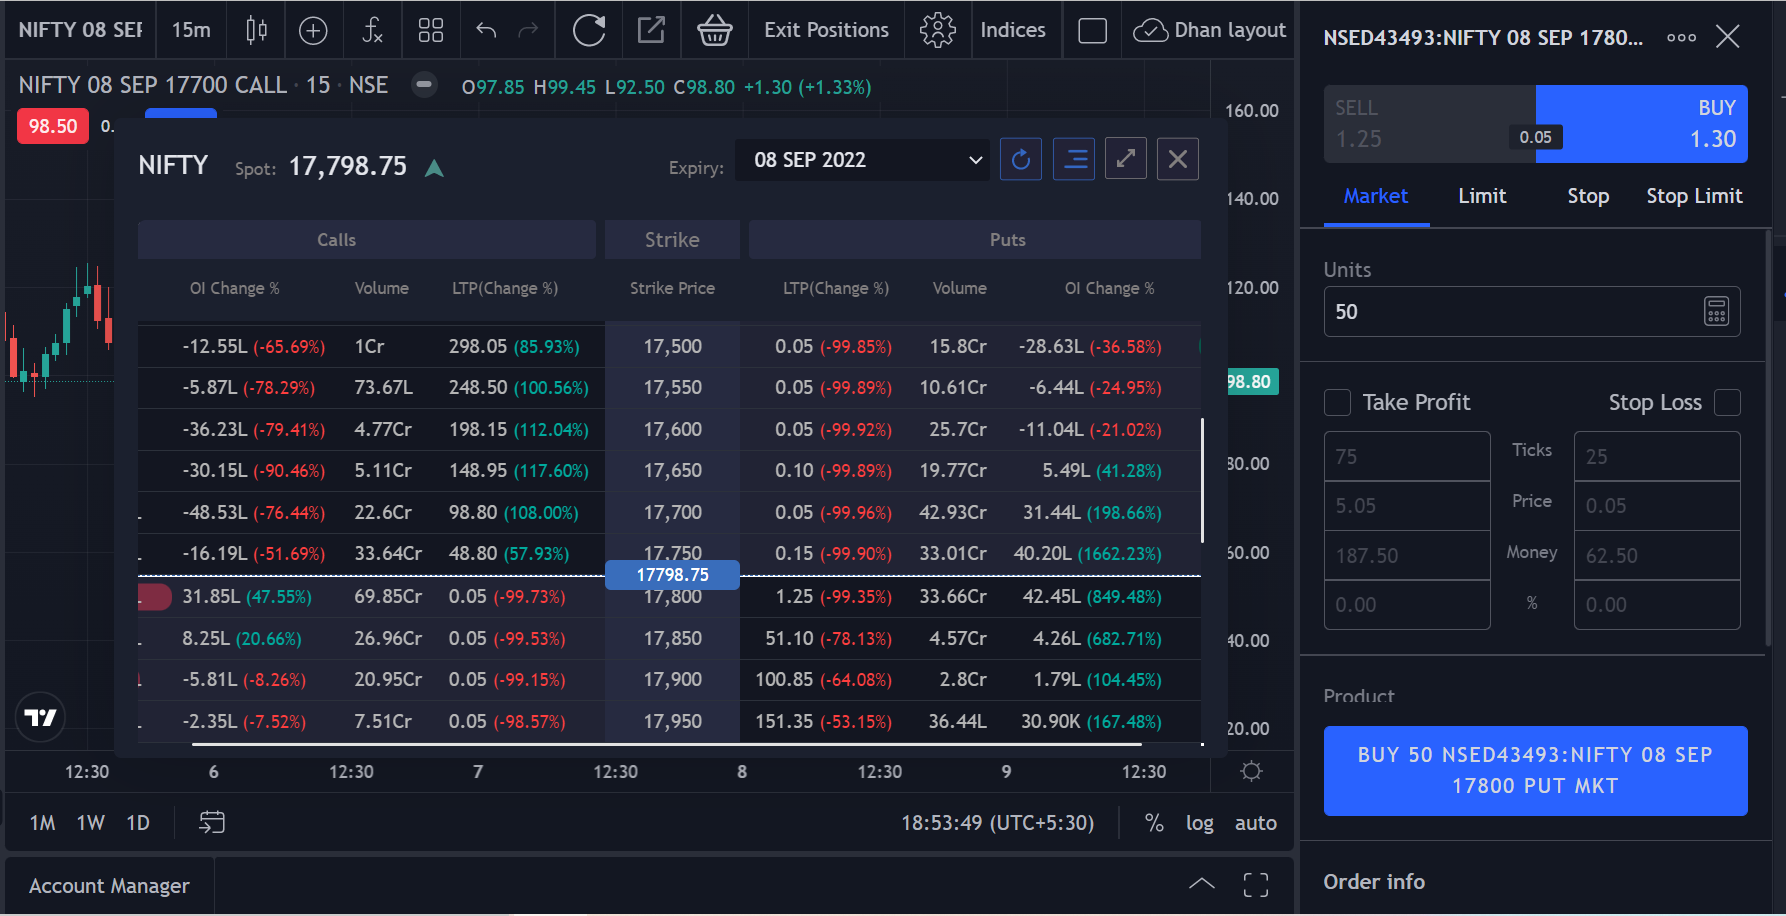Open the basket order icon
The height and width of the screenshot is (916, 1786).
pyautogui.click(x=714, y=30)
